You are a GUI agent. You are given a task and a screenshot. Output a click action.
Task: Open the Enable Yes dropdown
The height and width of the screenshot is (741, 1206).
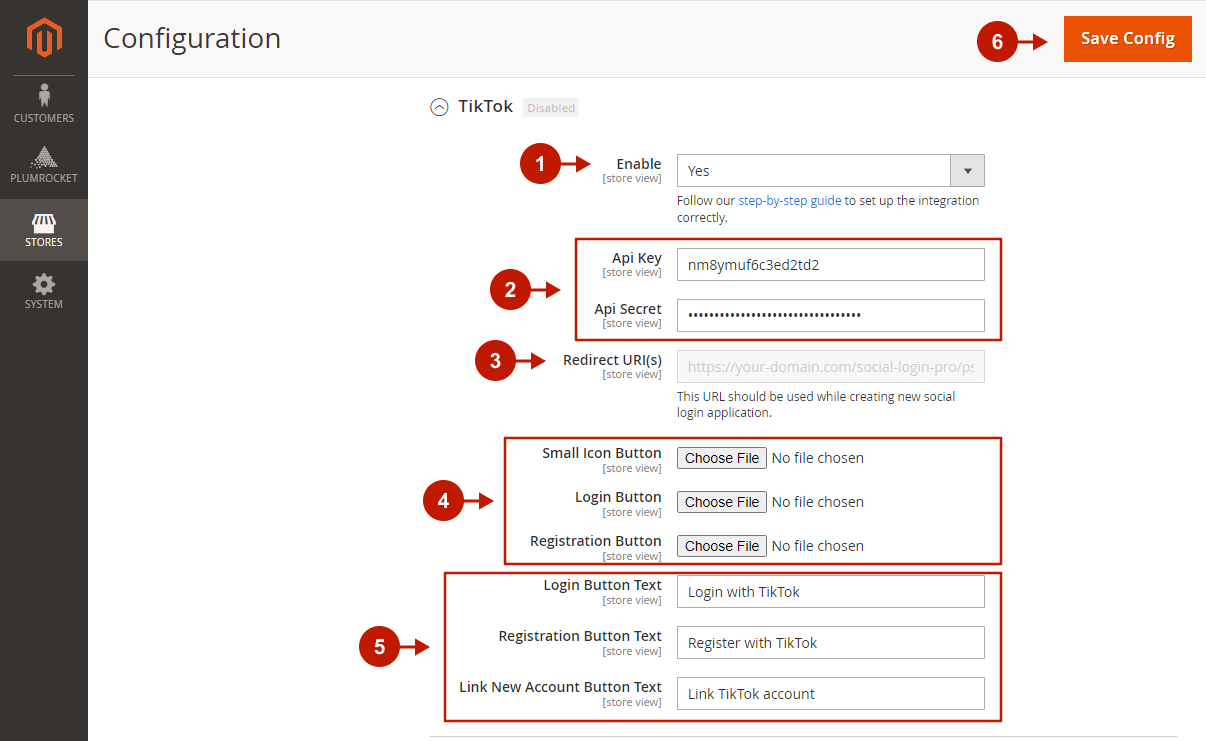pos(831,171)
